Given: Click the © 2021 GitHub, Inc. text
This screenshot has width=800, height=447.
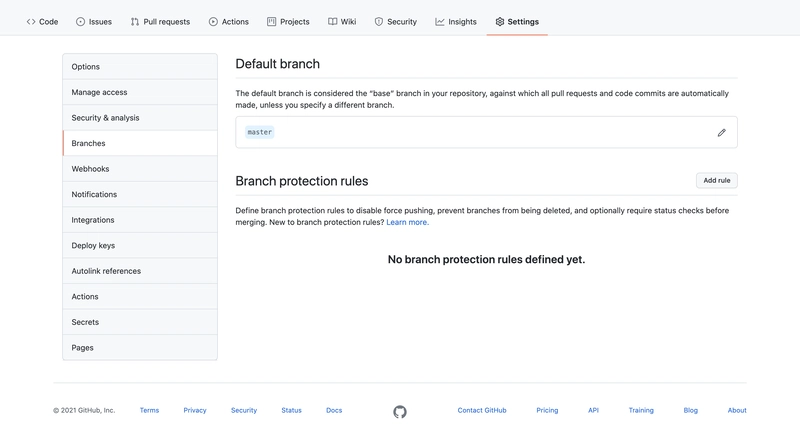Looking at the screenshot, I should click(x=84, y=410).
